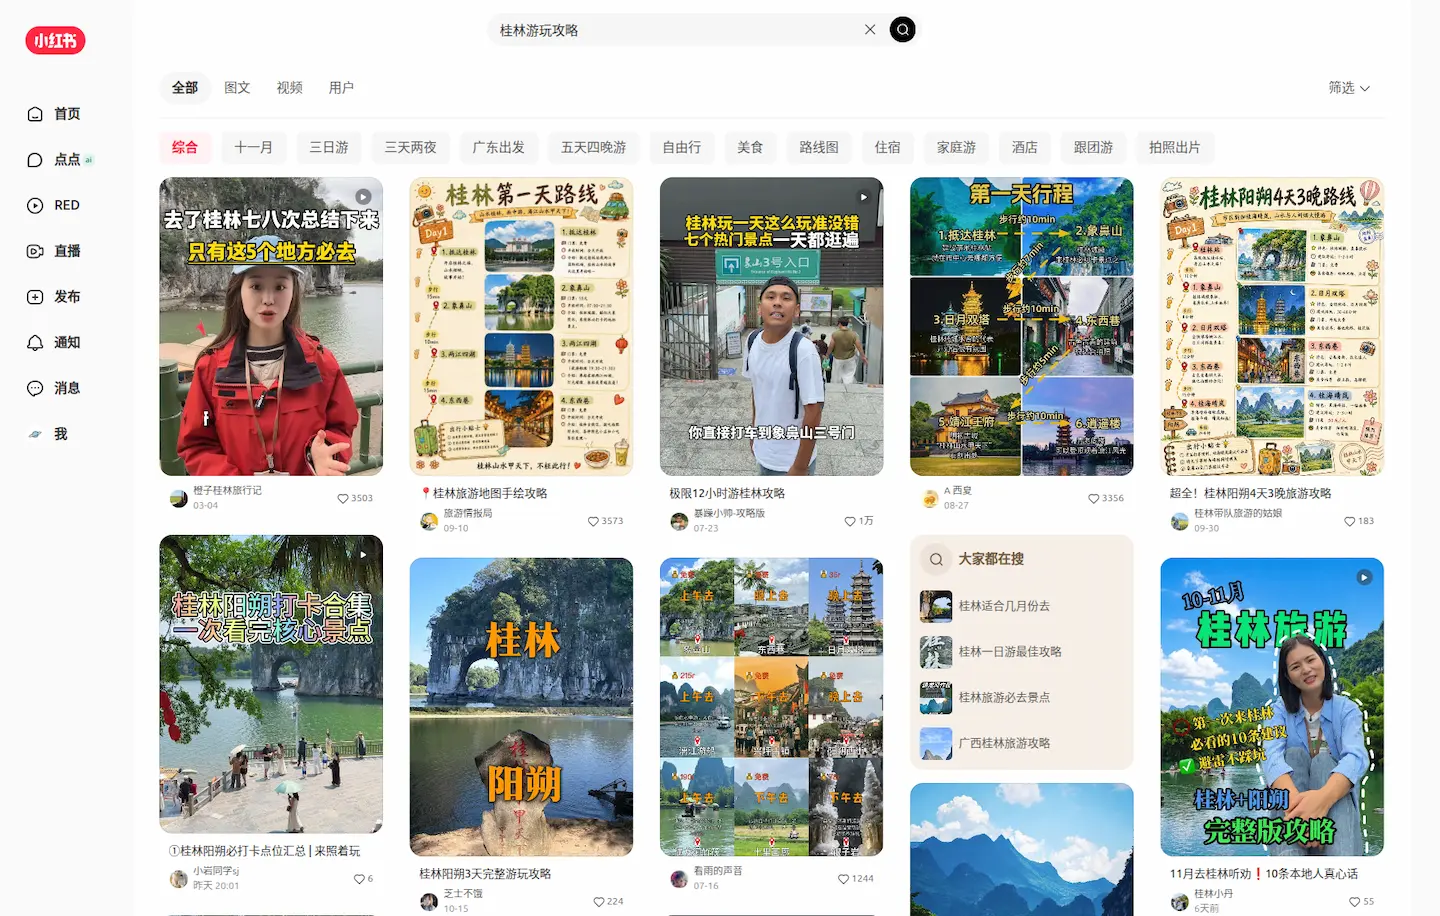Image resolution: width=1440 pixels, height=916 pixels.
Task: Switch to the 图文 tab
Action: [x=237, y=88]
